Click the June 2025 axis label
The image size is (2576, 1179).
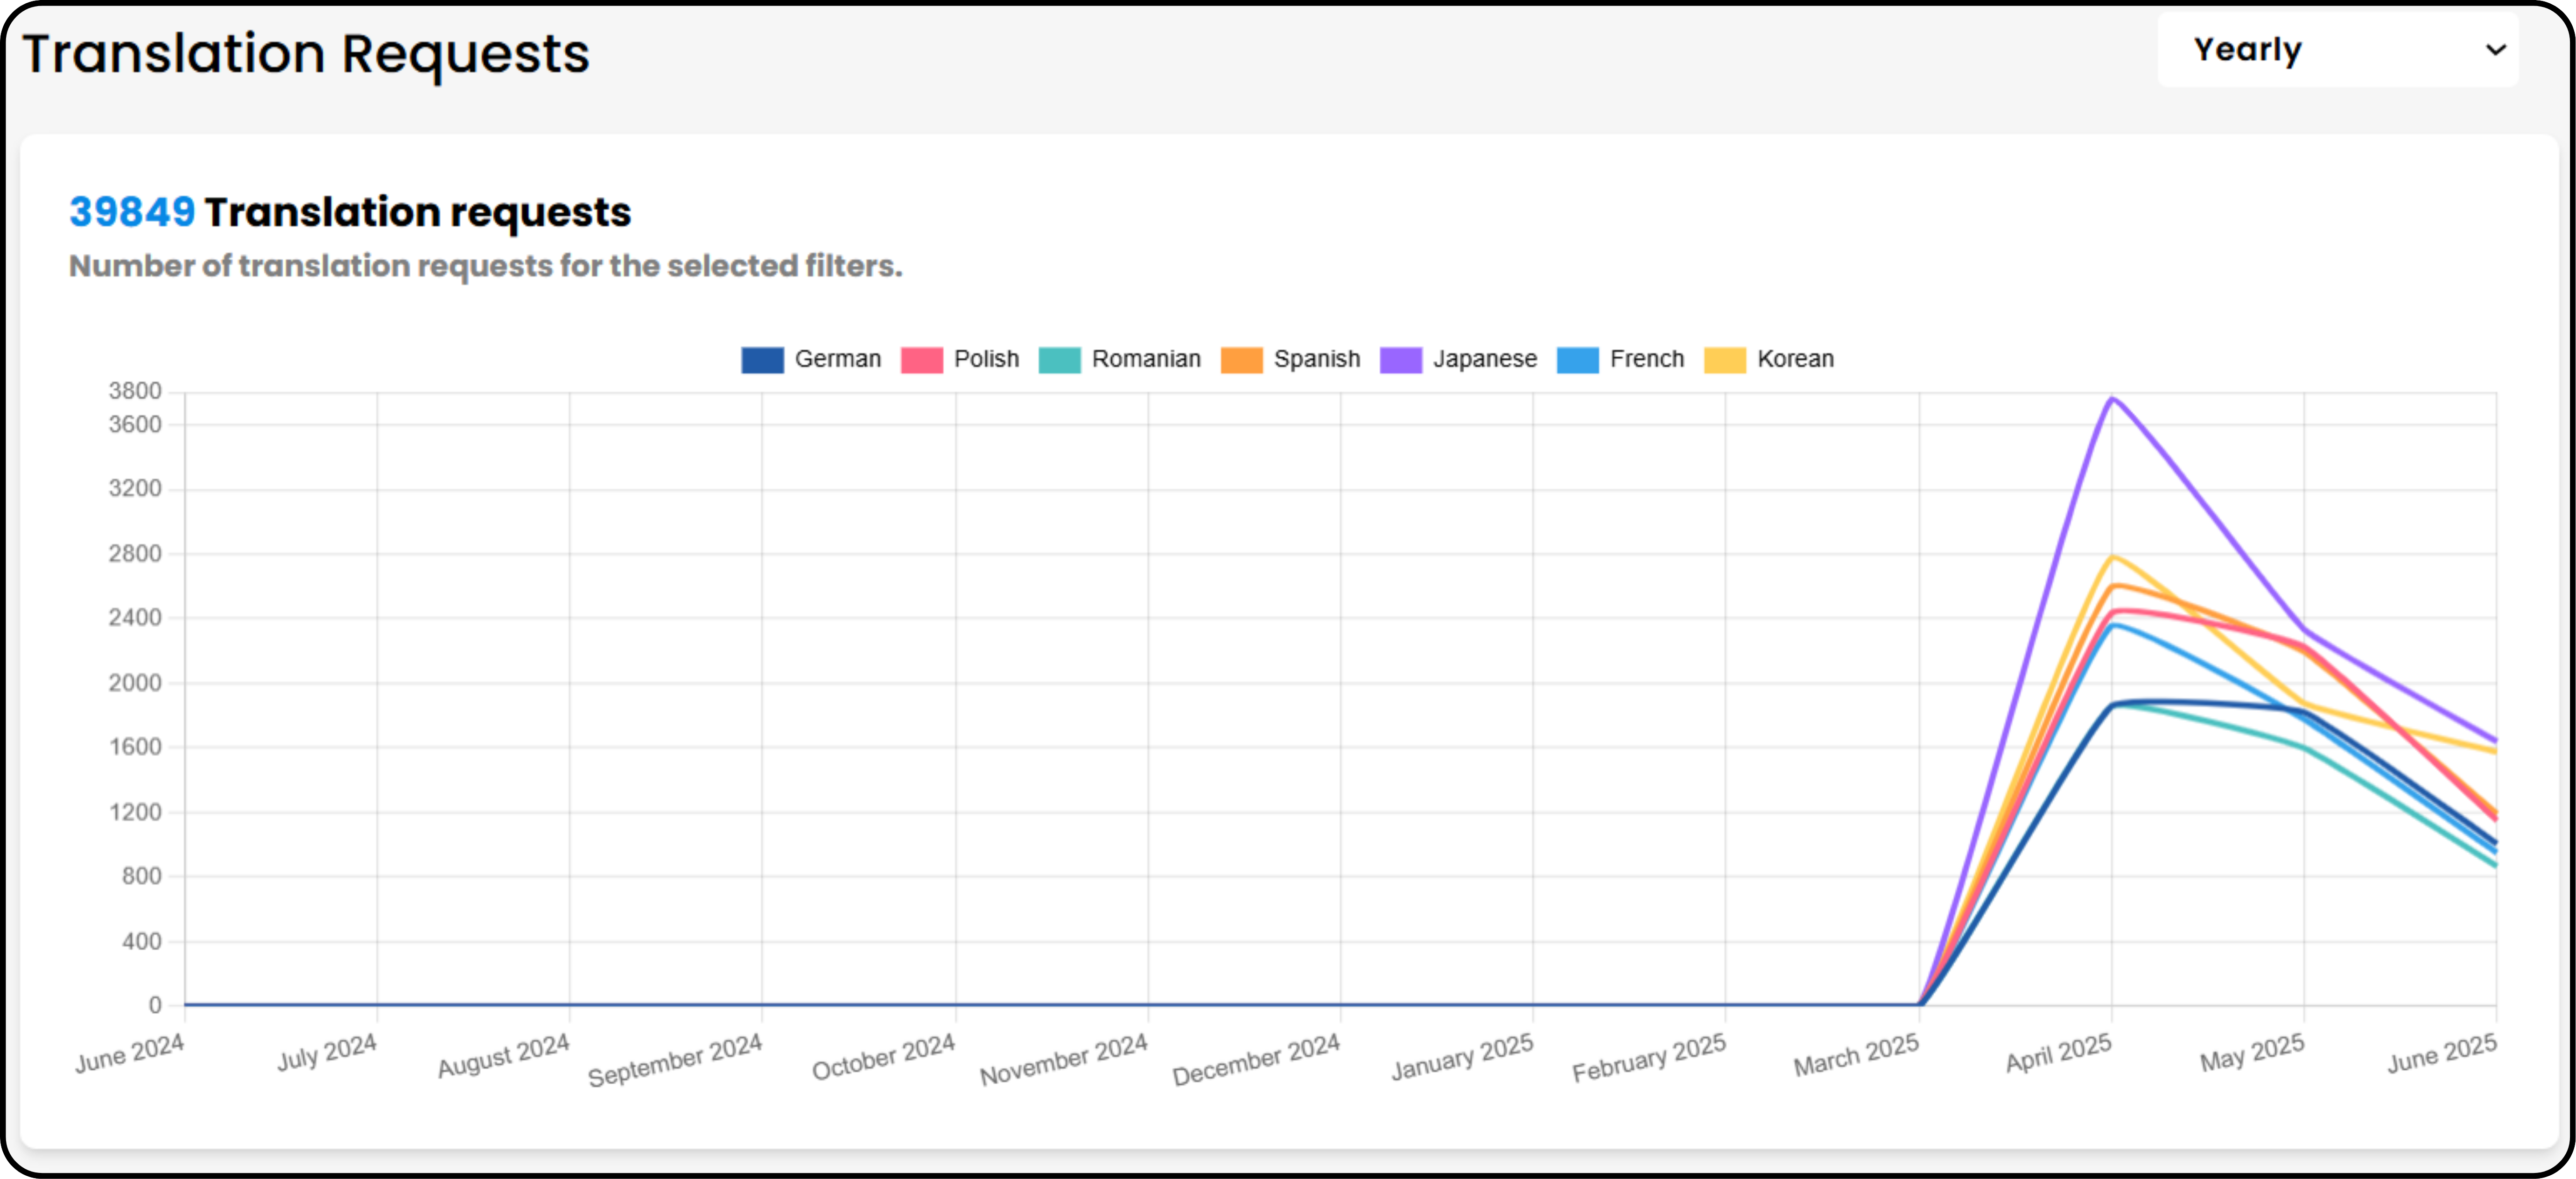point(2441,1054)
